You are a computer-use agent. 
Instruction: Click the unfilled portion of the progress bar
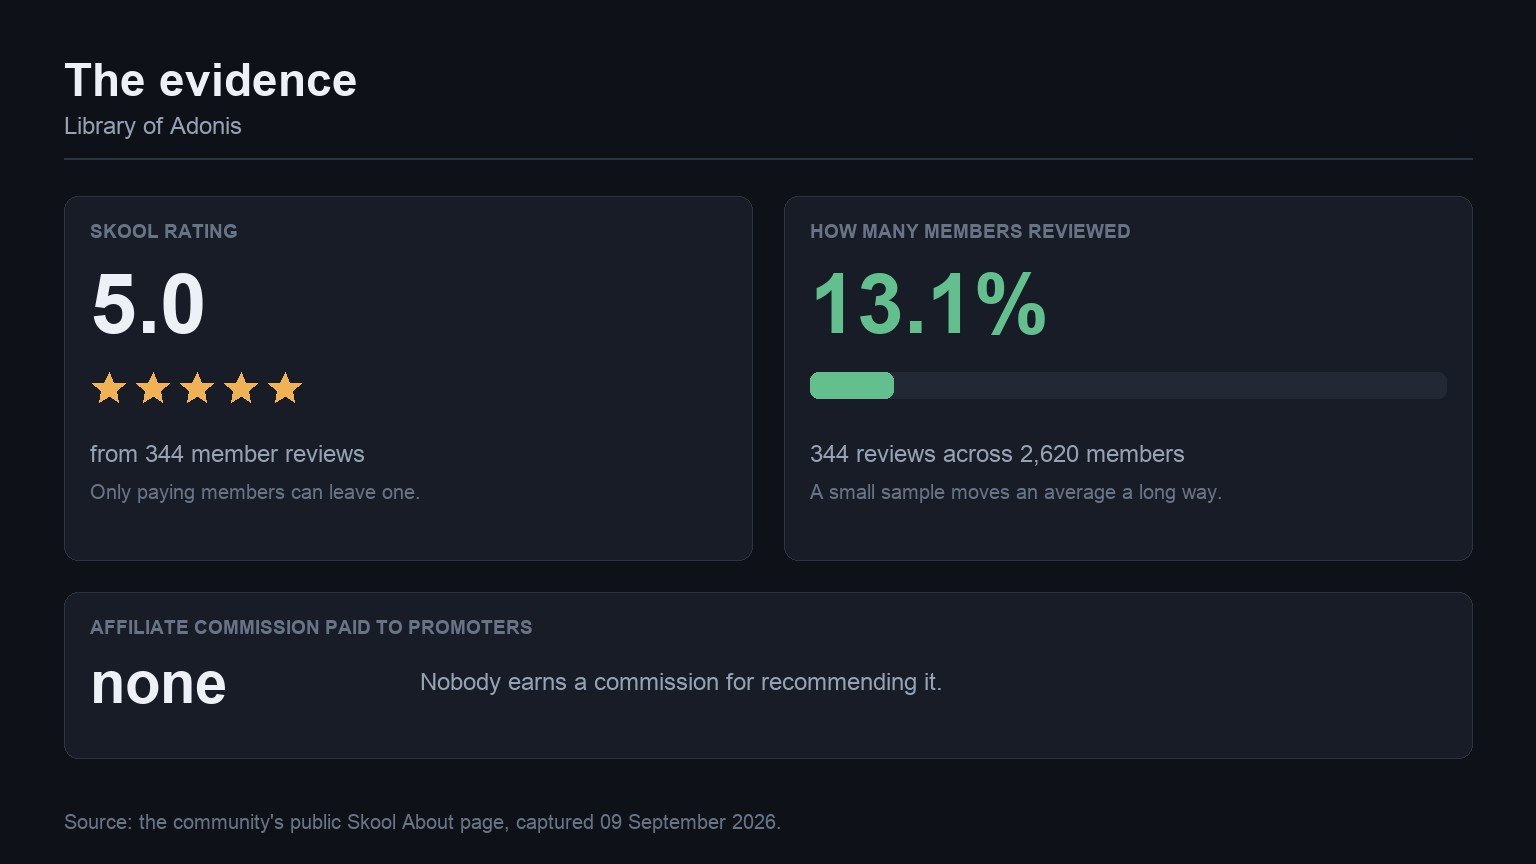point(1170,385)
